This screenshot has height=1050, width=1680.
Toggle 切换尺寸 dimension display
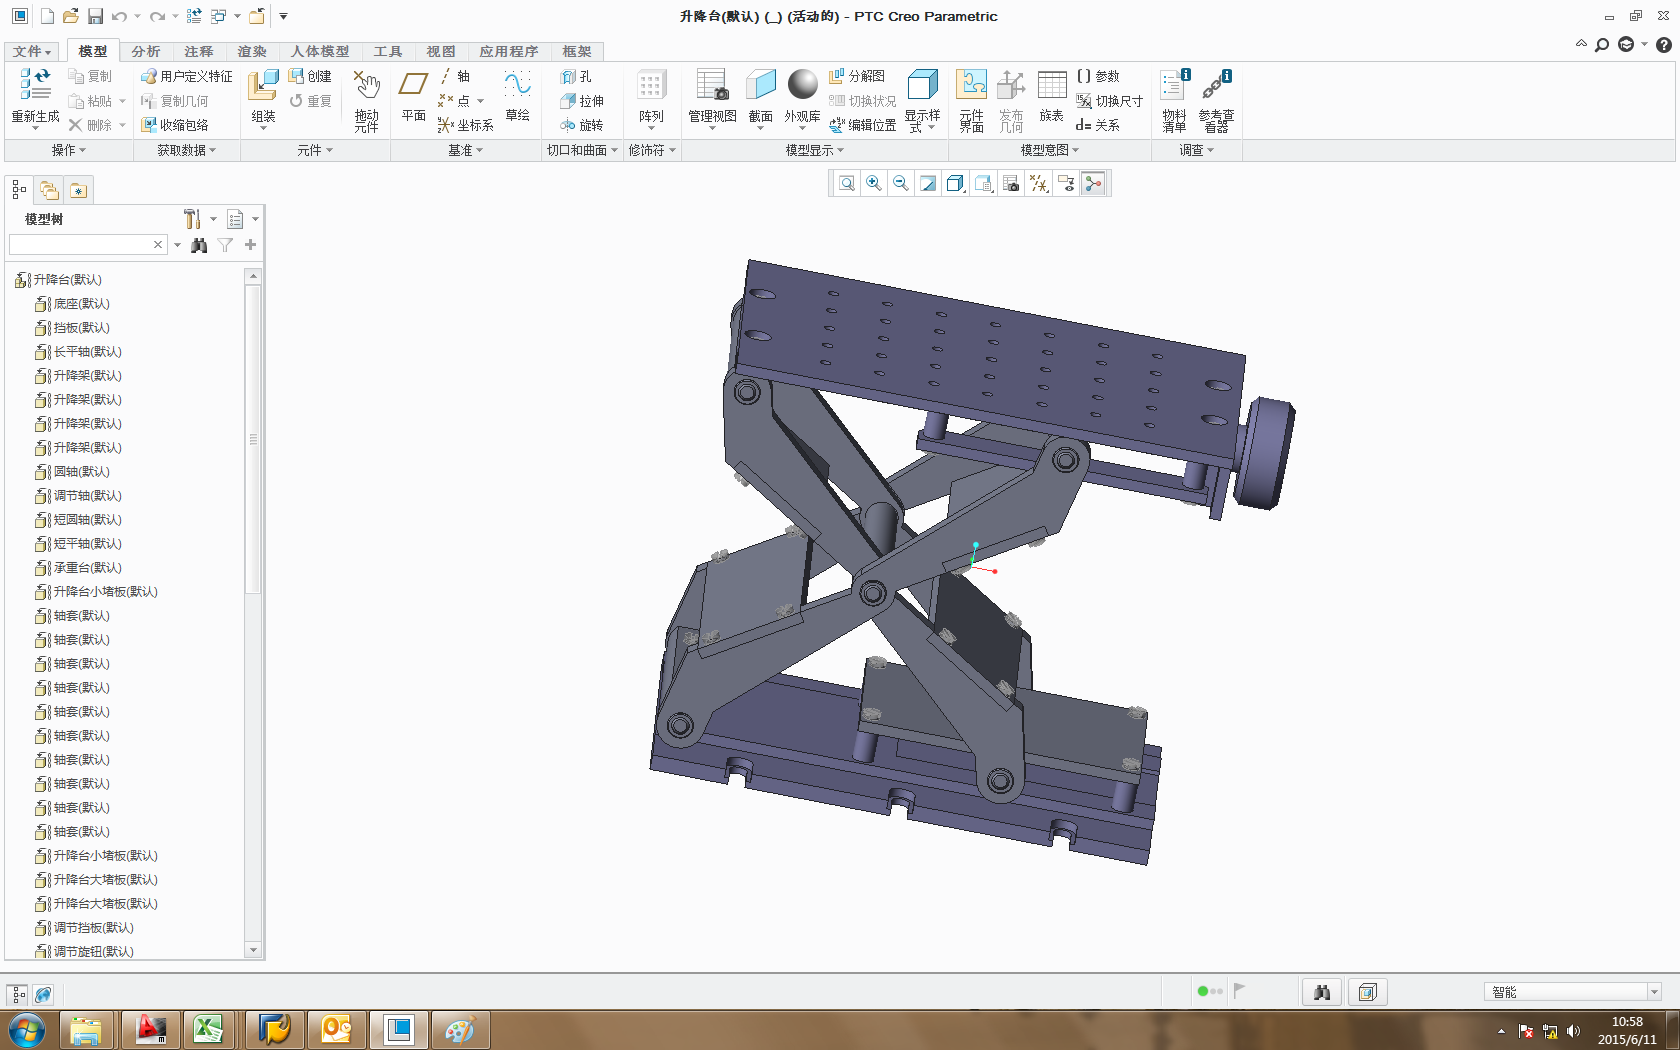tap(1109, 101)
